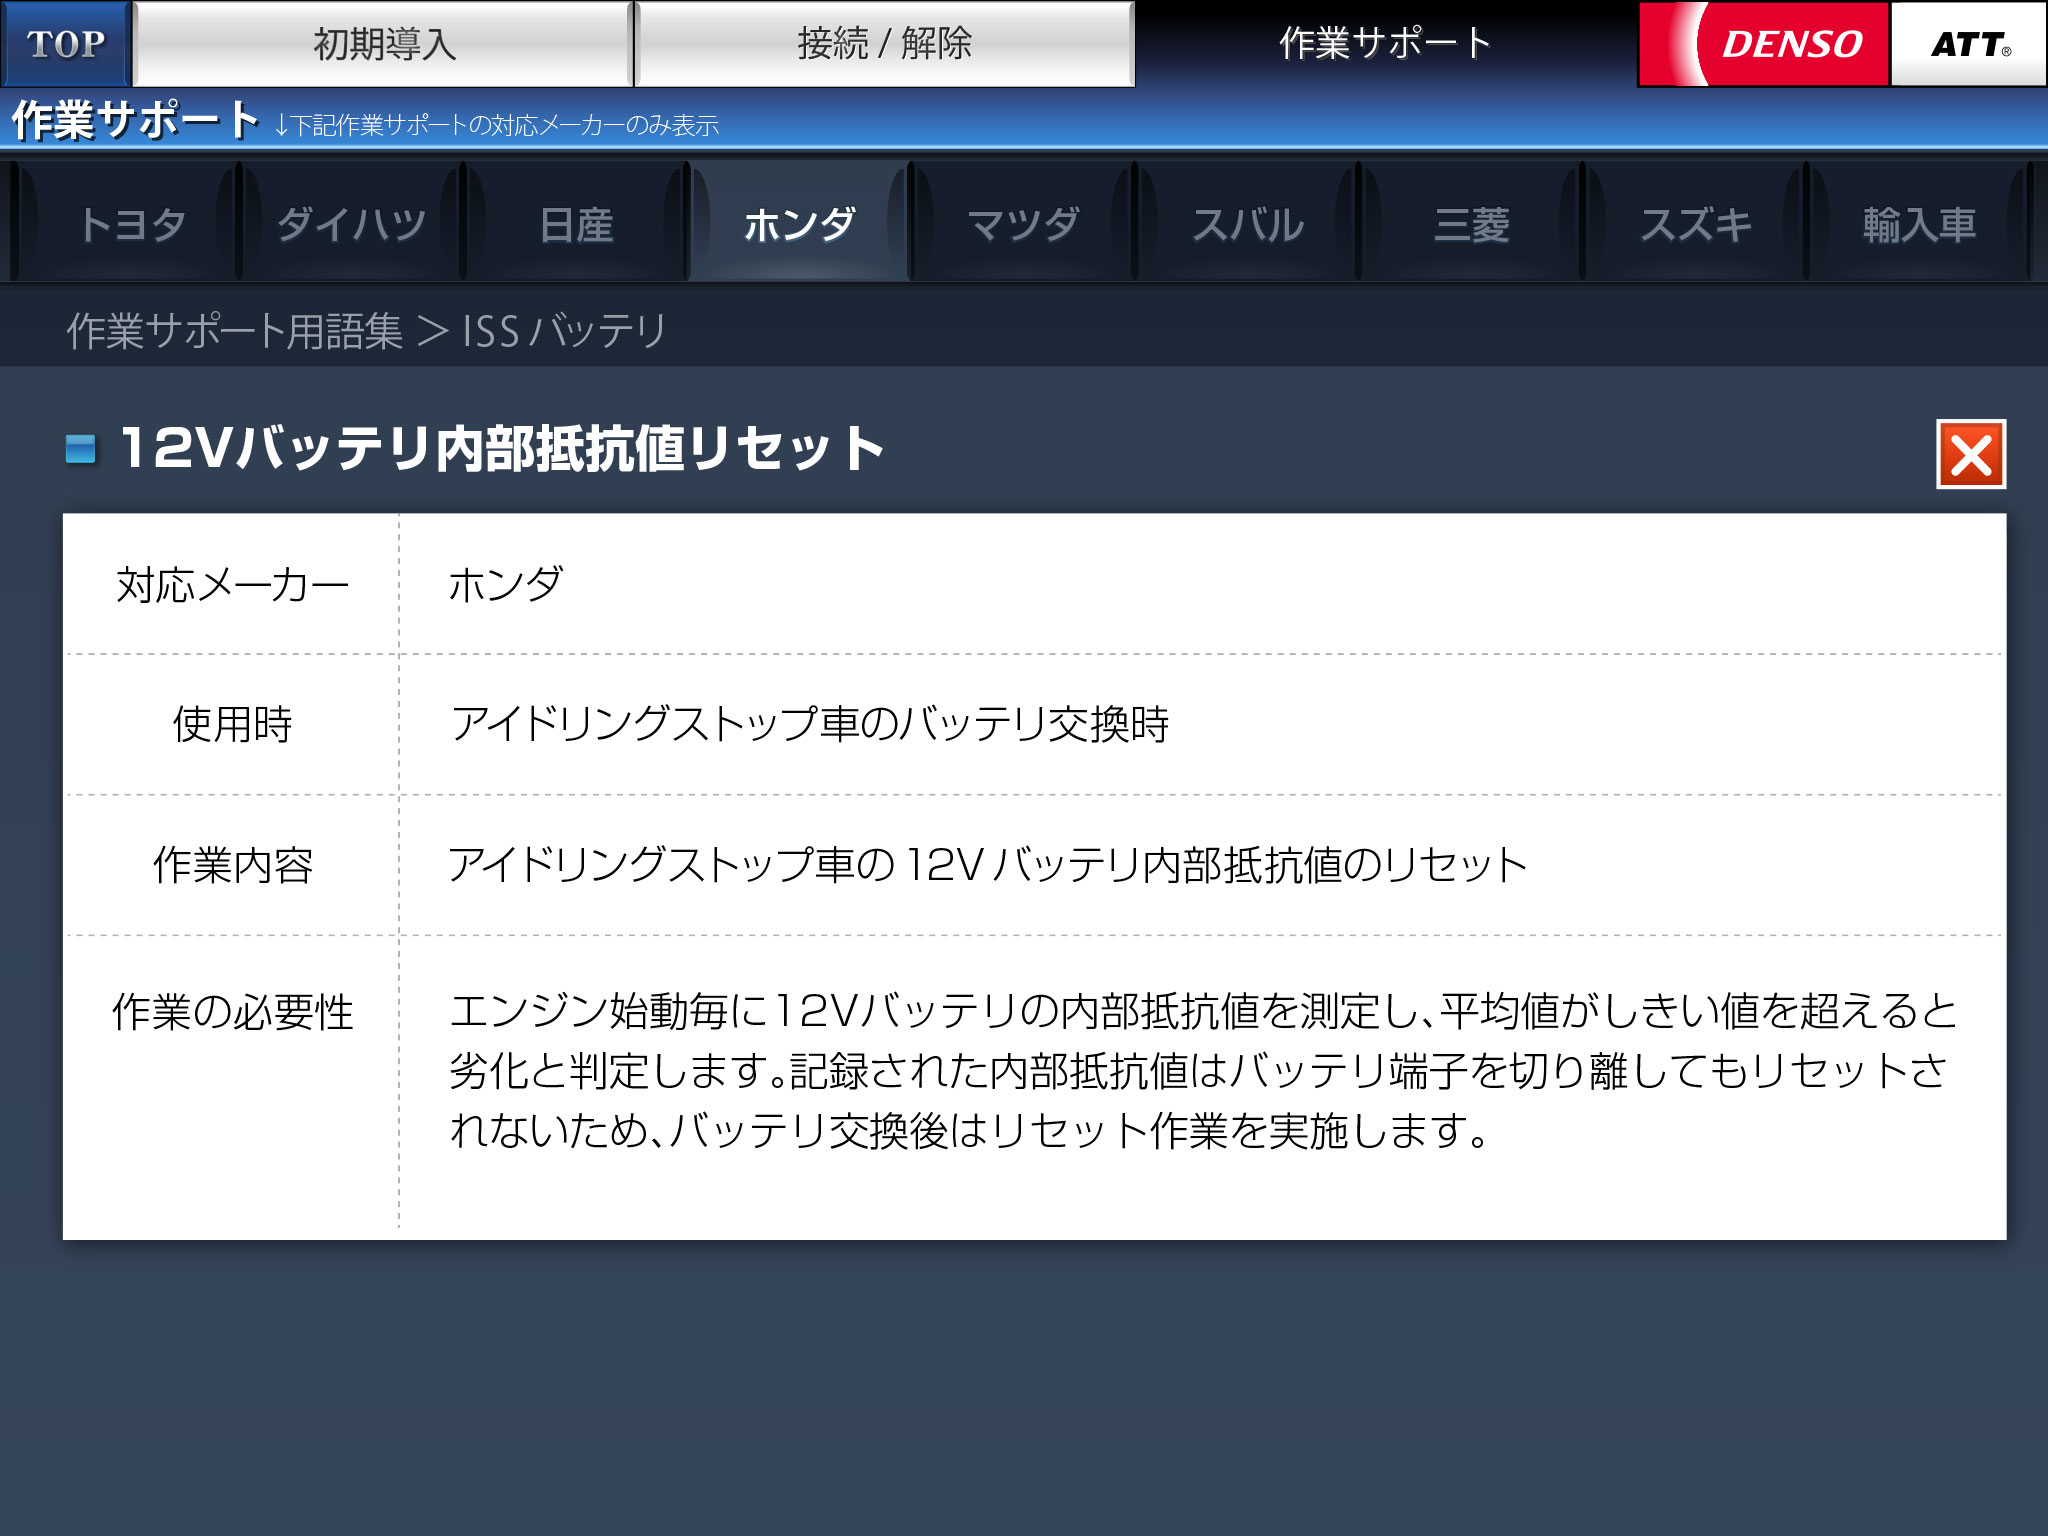Select マツダ manufacturer tab
Image resolution: width=2048 pixels, height=1536 pixels.
[x=1023, y=224]
